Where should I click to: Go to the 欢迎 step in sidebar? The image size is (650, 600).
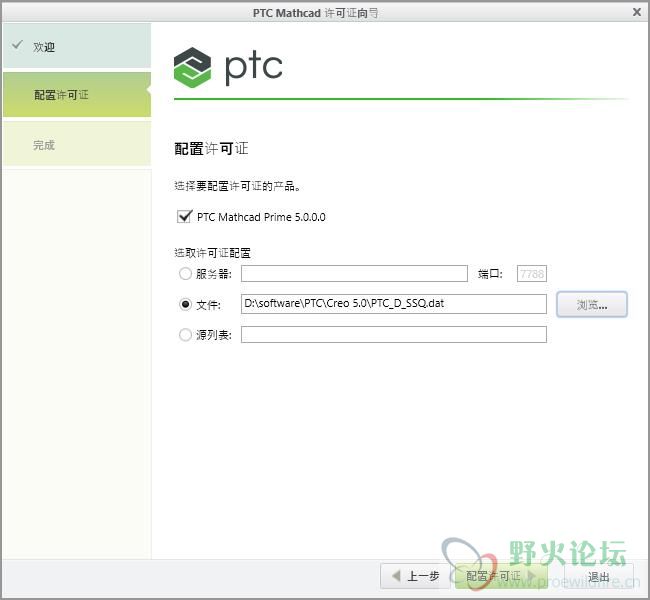click(x=77, y=46)
